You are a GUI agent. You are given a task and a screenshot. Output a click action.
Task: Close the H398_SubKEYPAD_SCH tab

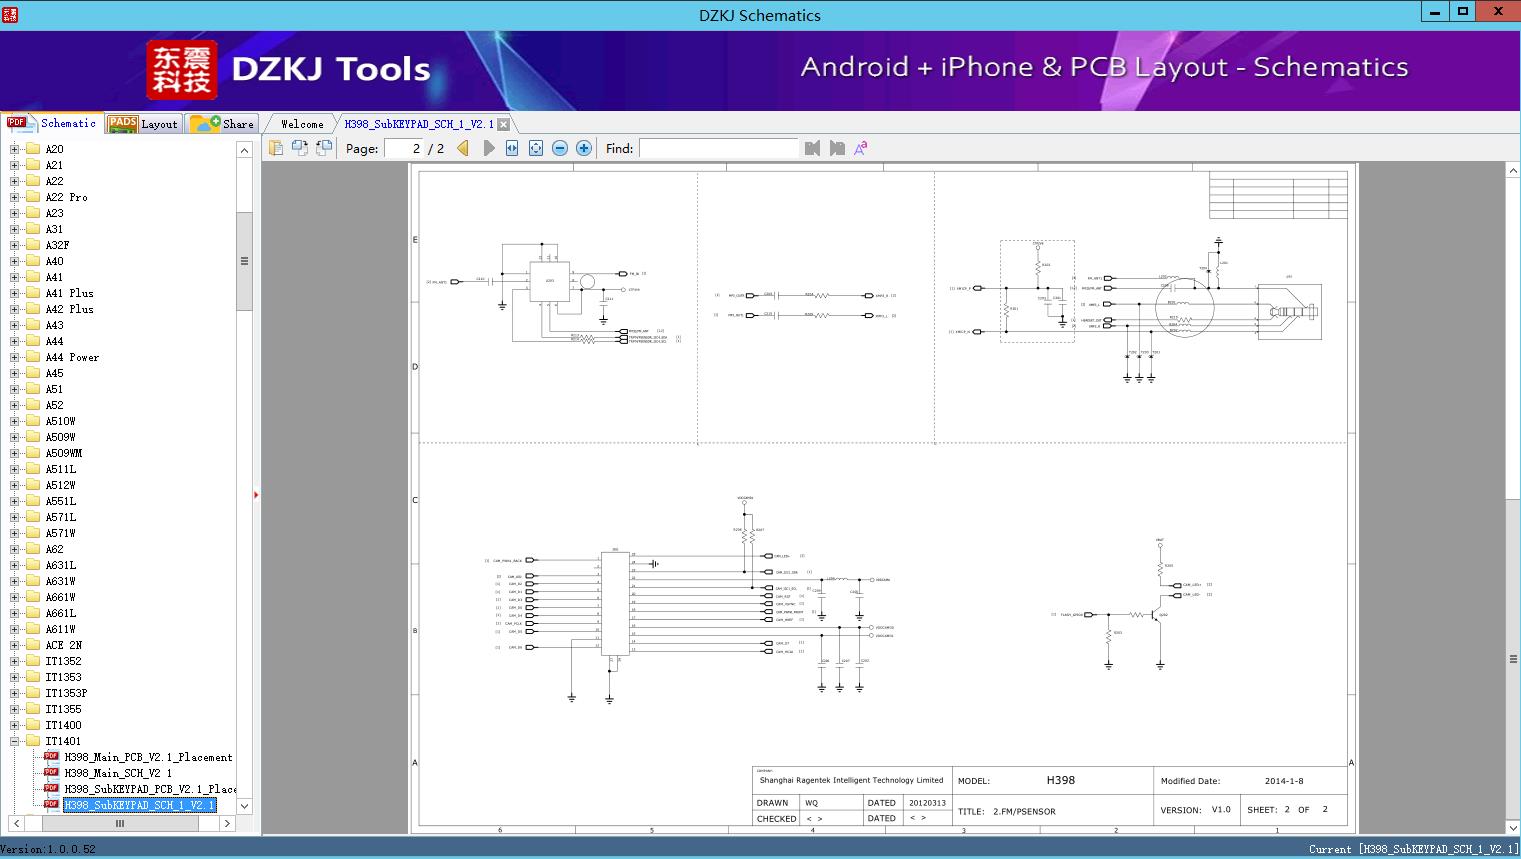tap(504, 124)
